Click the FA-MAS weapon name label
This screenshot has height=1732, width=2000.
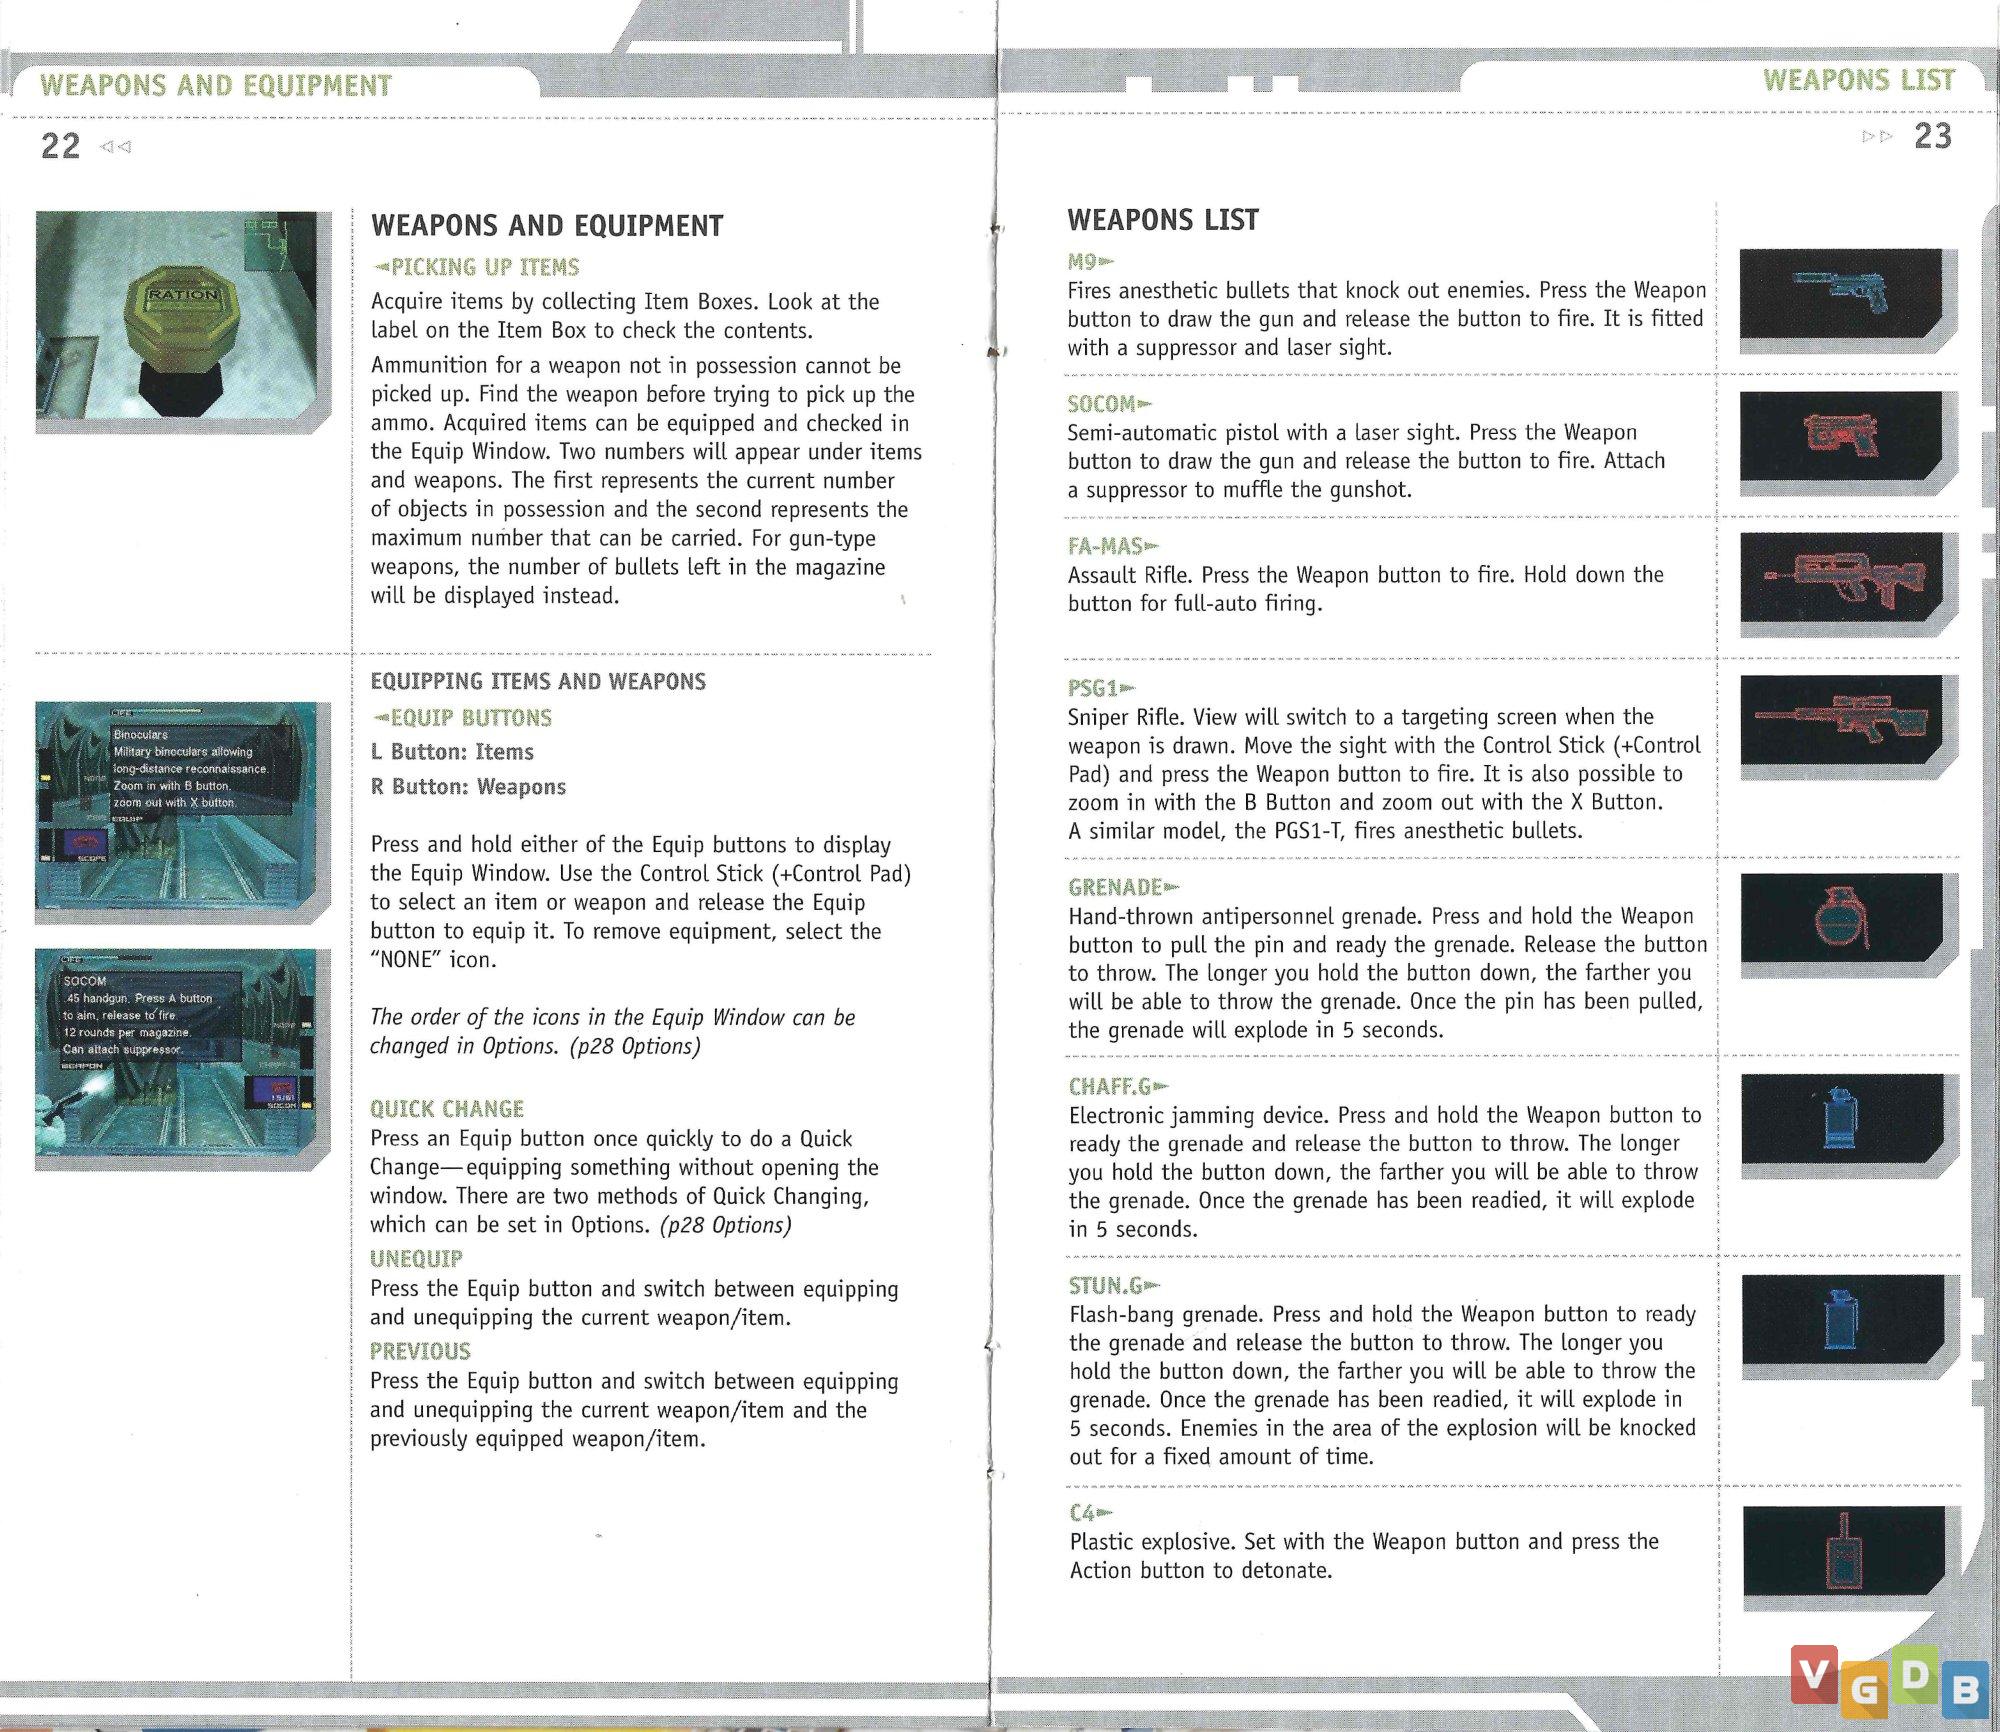click(1113, 546)
